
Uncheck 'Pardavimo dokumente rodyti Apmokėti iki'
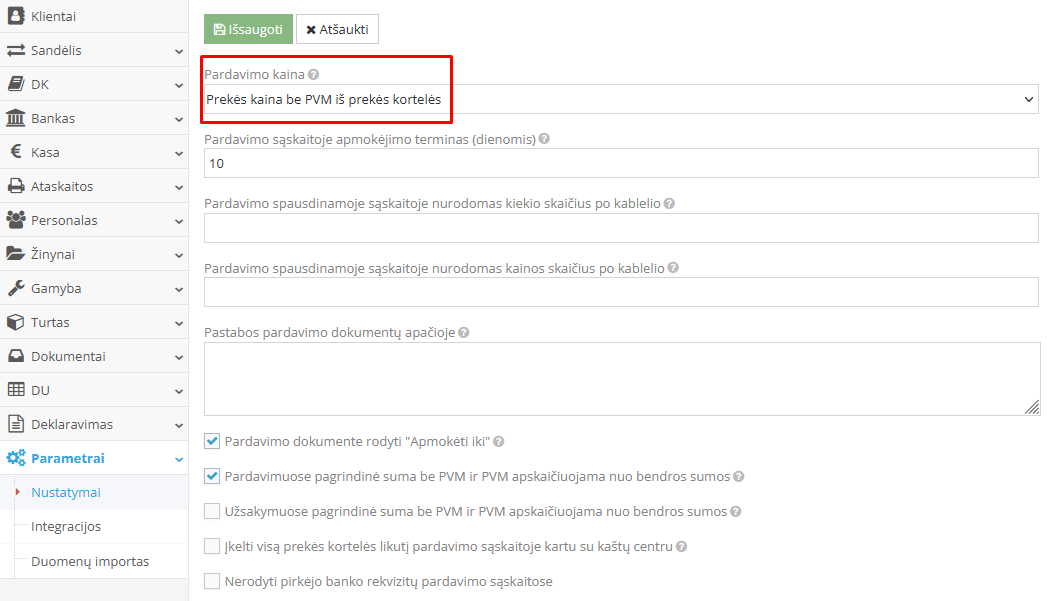click(212, 441)
